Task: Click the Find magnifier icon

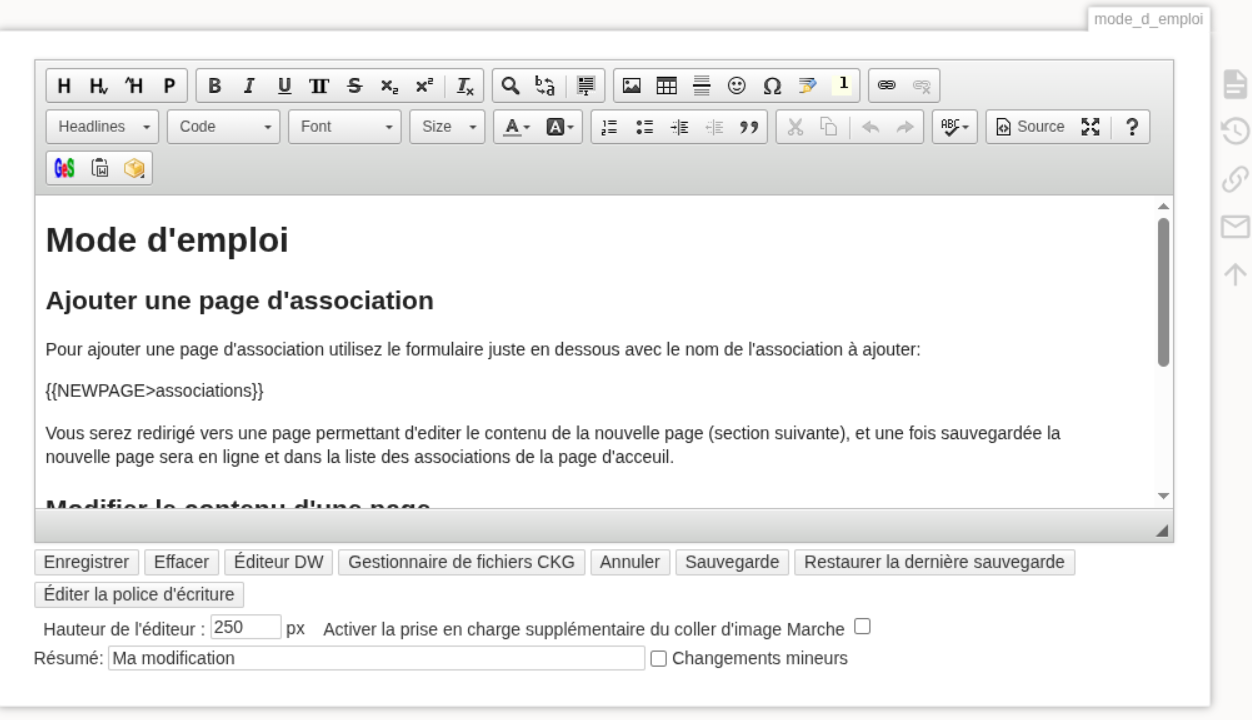Action: (x=510, y=86)
